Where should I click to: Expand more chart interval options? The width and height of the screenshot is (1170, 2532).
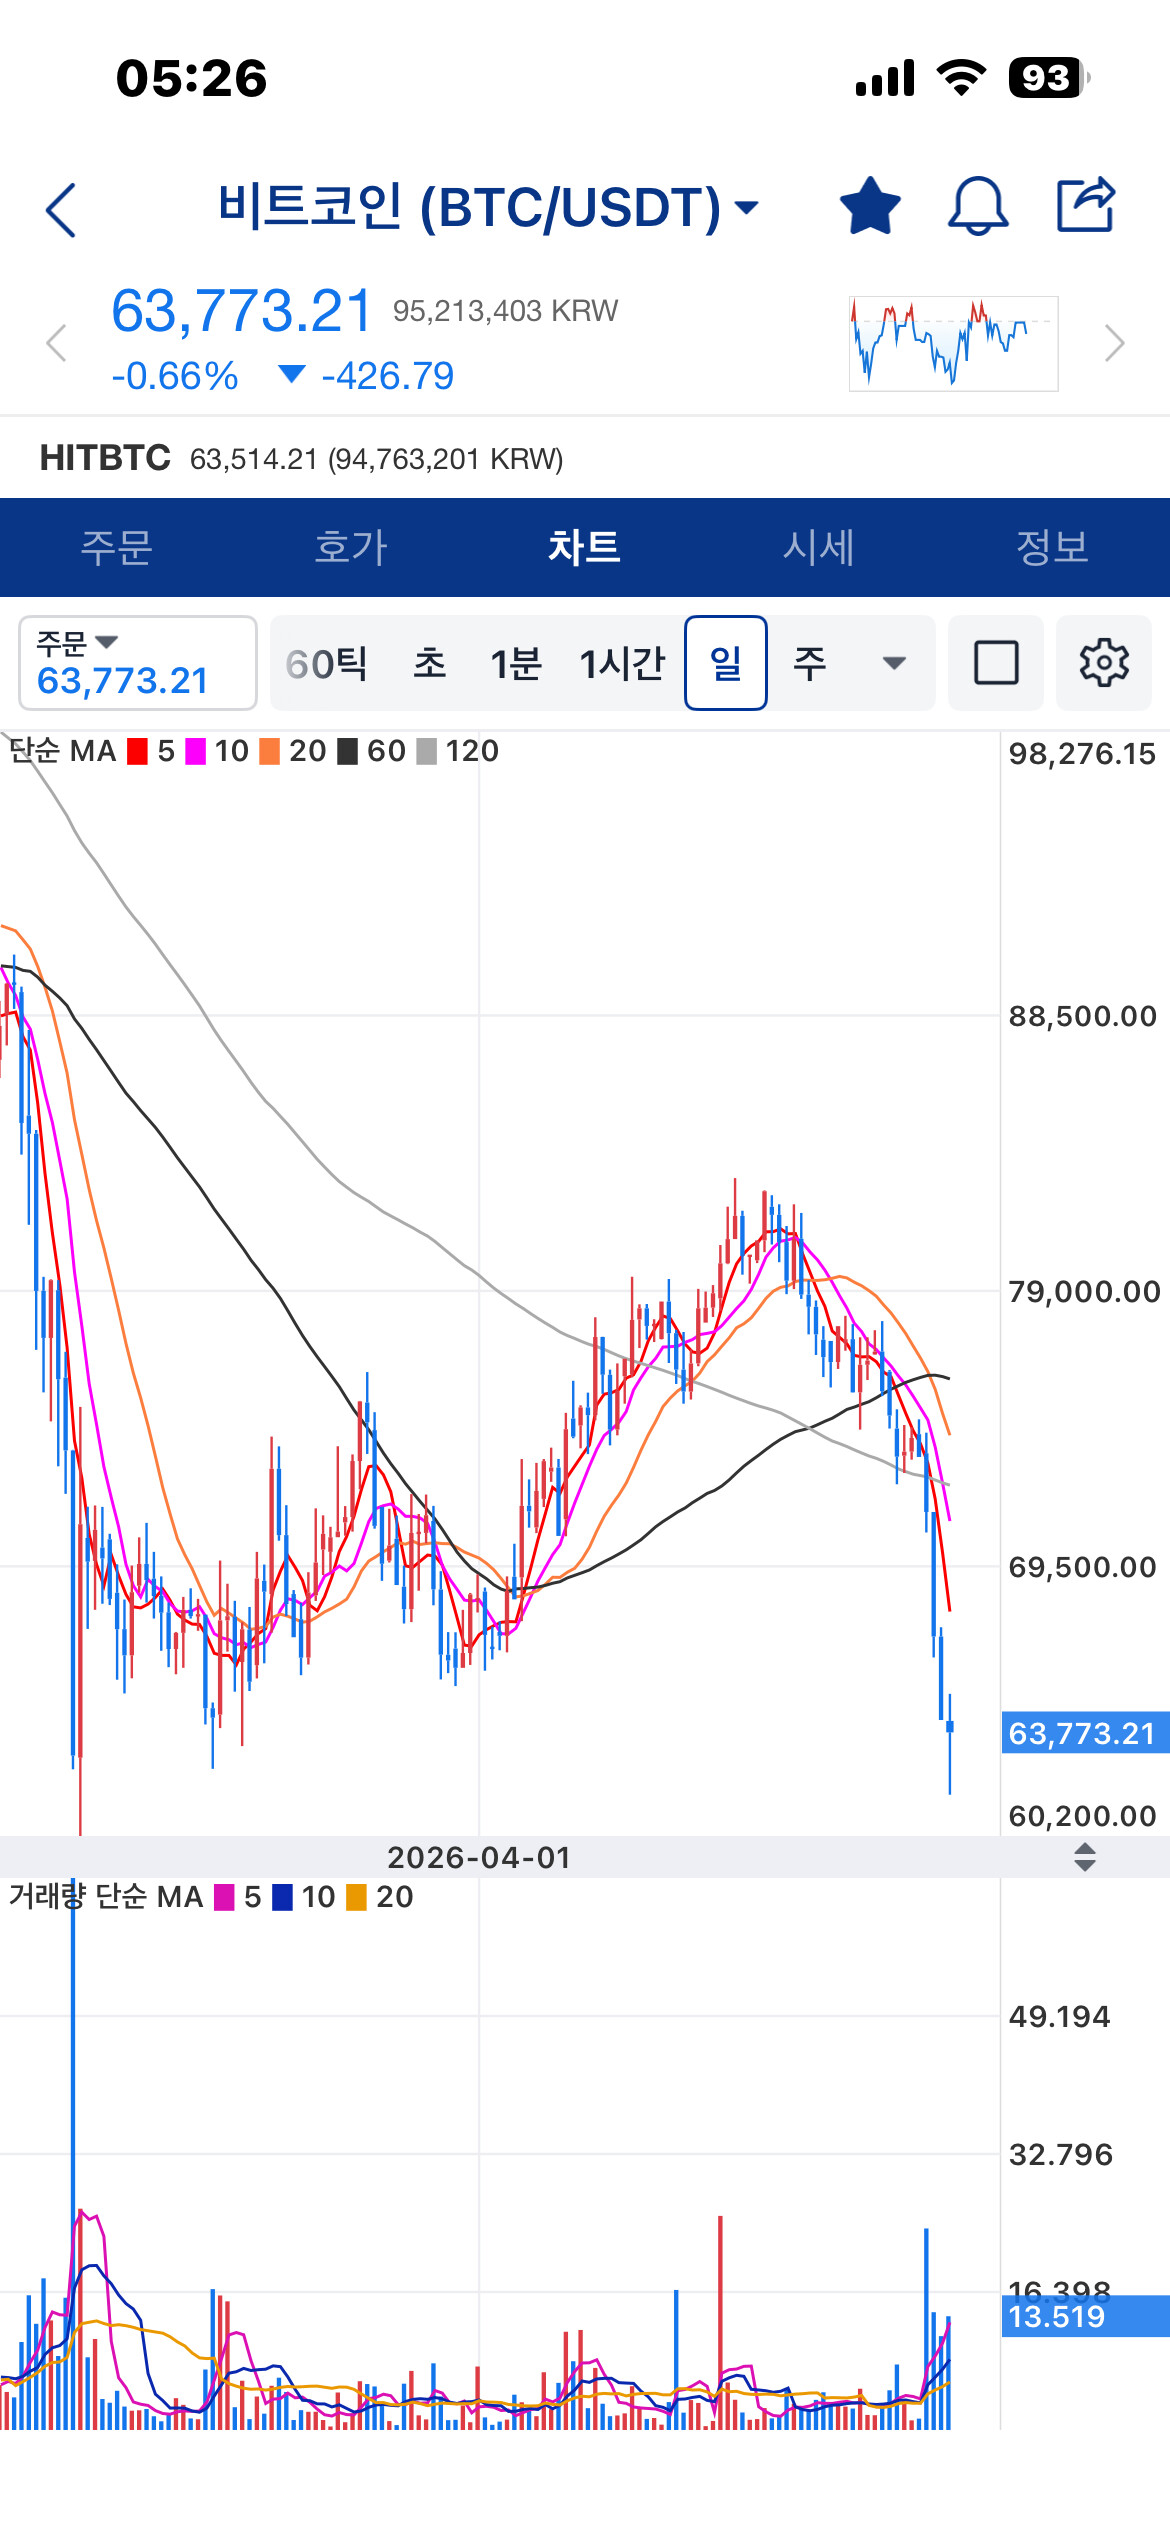894,663
